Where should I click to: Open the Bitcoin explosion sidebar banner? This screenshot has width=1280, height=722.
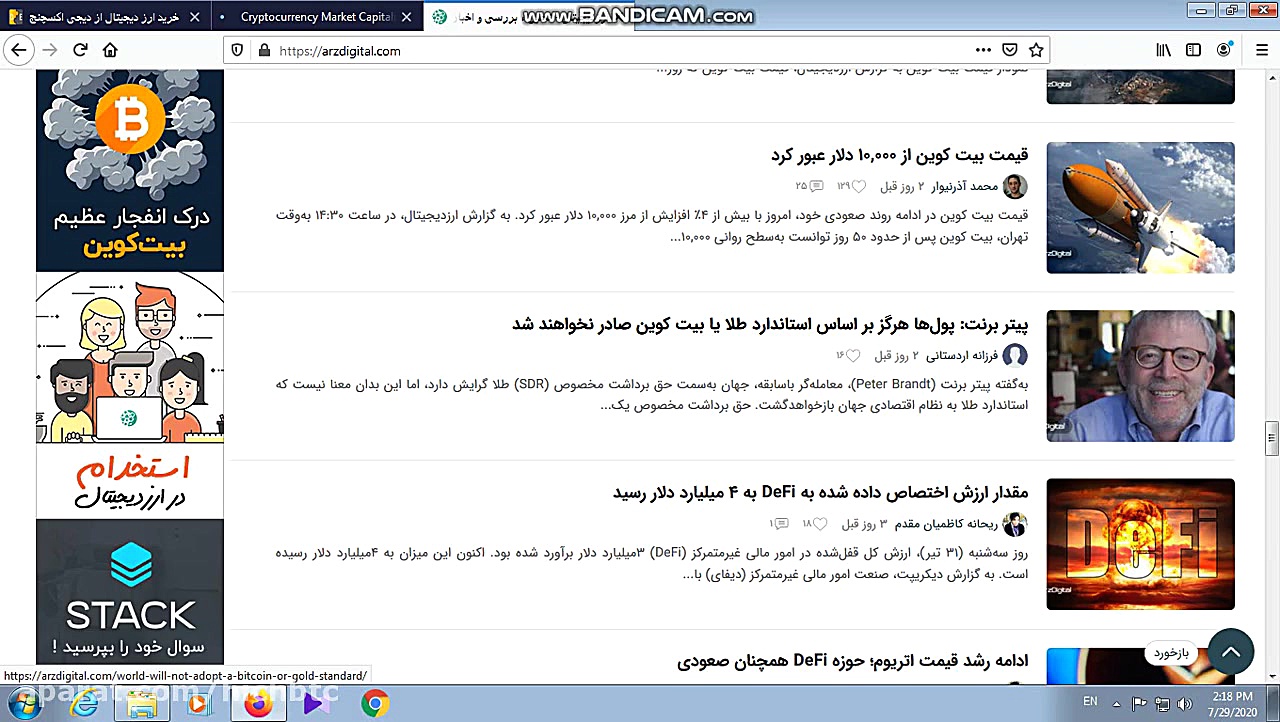(130, 170)
